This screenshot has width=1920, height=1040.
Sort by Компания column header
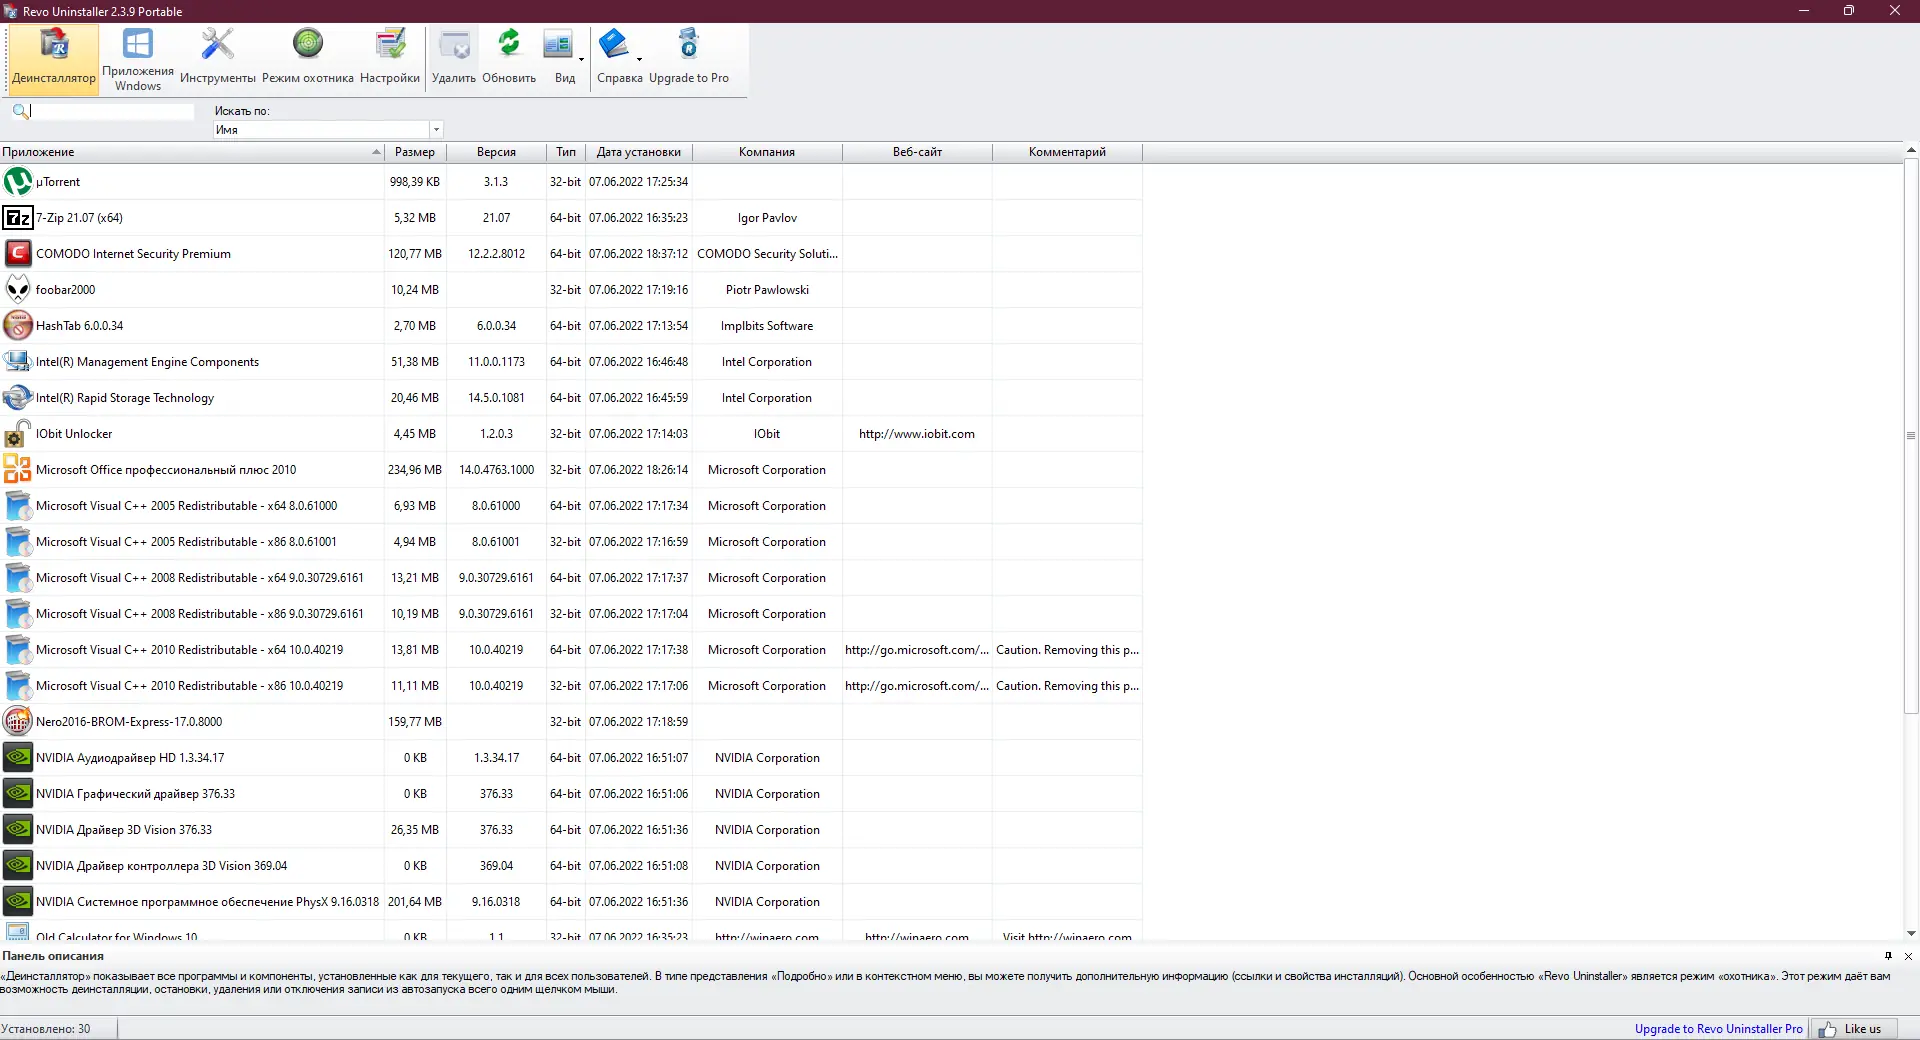[x=767, y=152]
